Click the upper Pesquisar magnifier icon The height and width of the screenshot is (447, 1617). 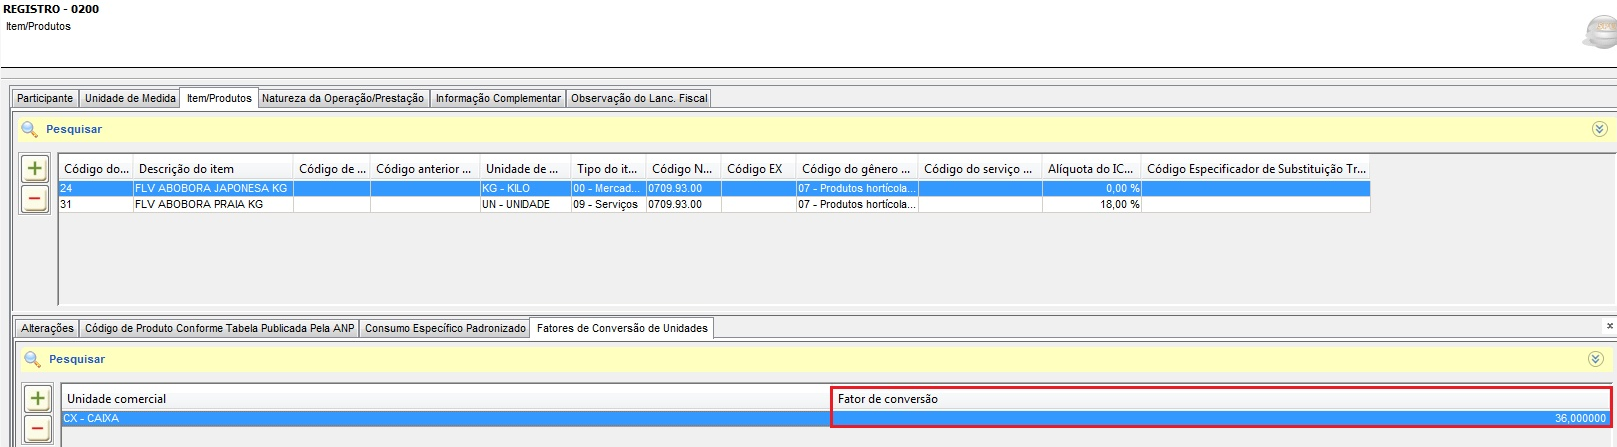pyautogui.click(x=29, y=130)
